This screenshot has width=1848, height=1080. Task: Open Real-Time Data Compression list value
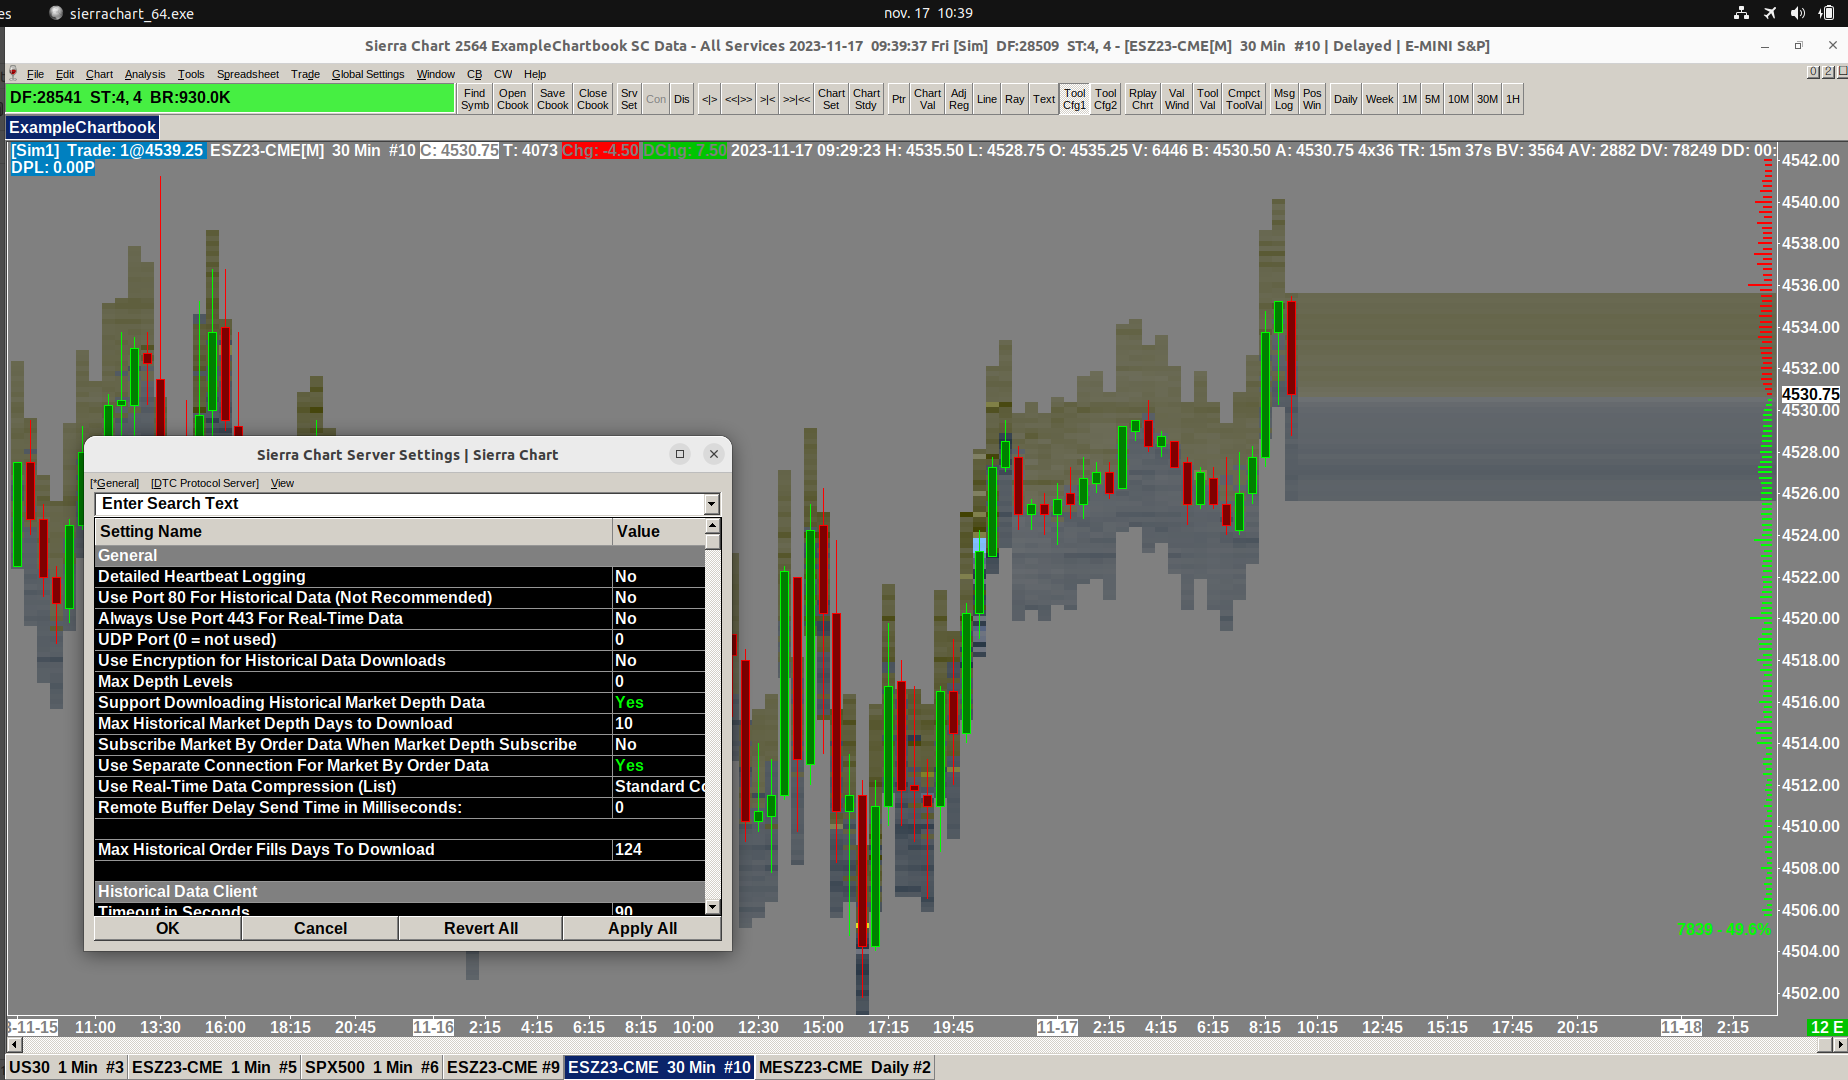coord(659,787)
